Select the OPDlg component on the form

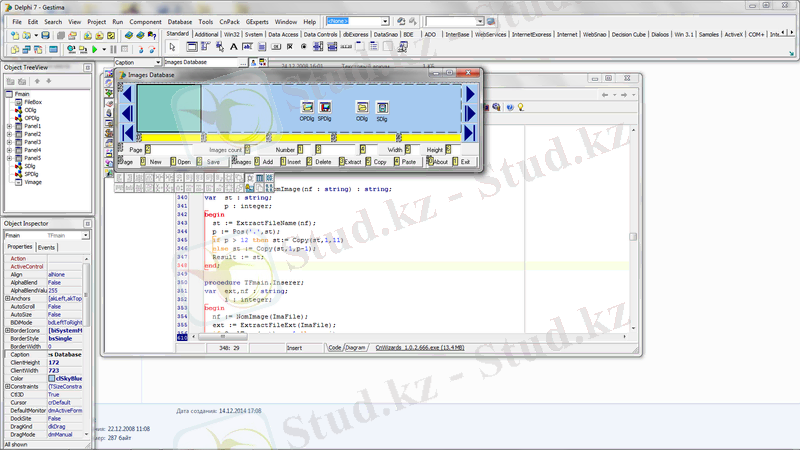pos(307,106)
